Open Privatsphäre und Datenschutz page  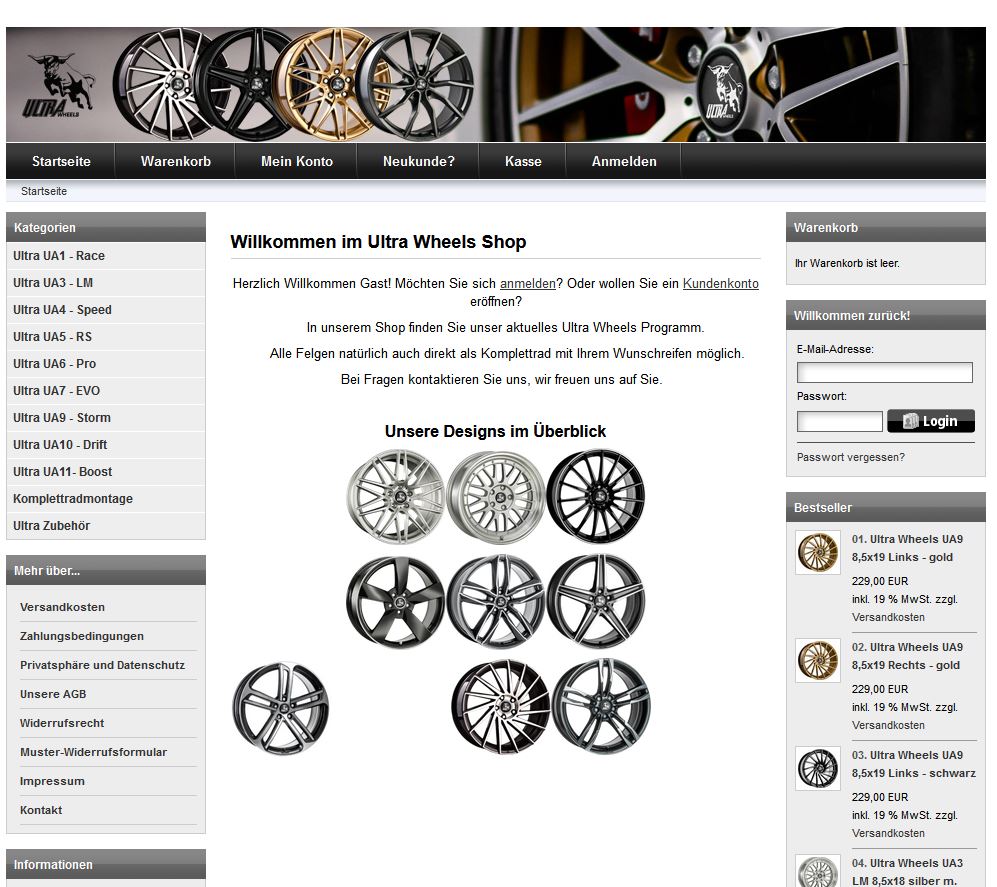click(102, 665)
